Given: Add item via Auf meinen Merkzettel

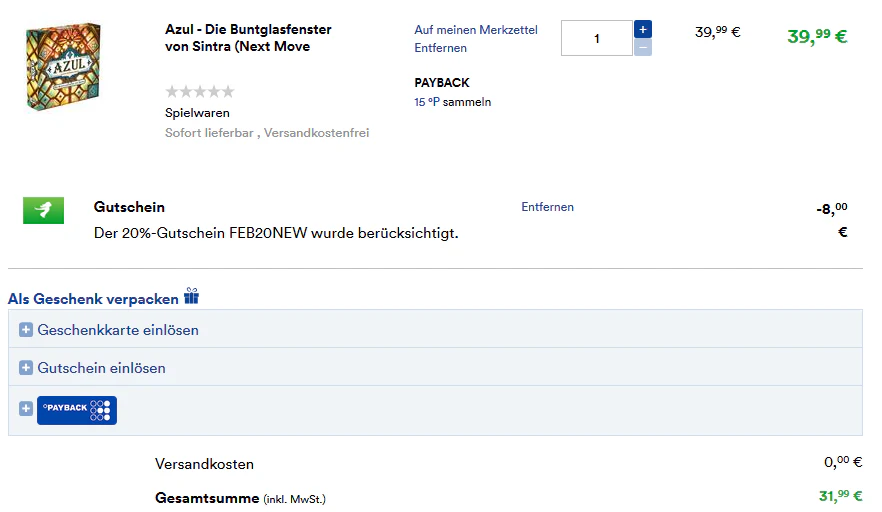Looking at the screenshot, I should click(476, 30).
